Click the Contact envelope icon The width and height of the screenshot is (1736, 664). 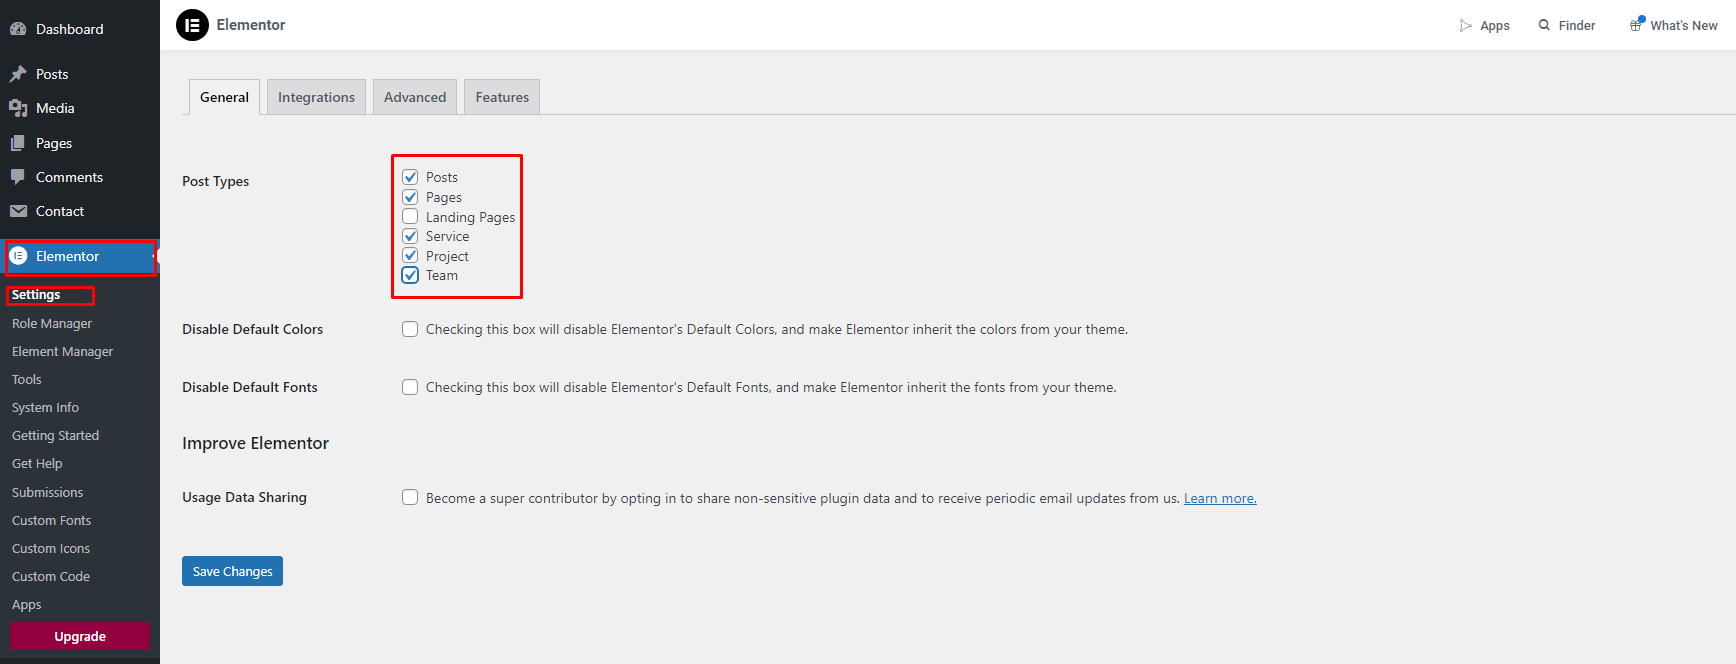coord(18,211)
